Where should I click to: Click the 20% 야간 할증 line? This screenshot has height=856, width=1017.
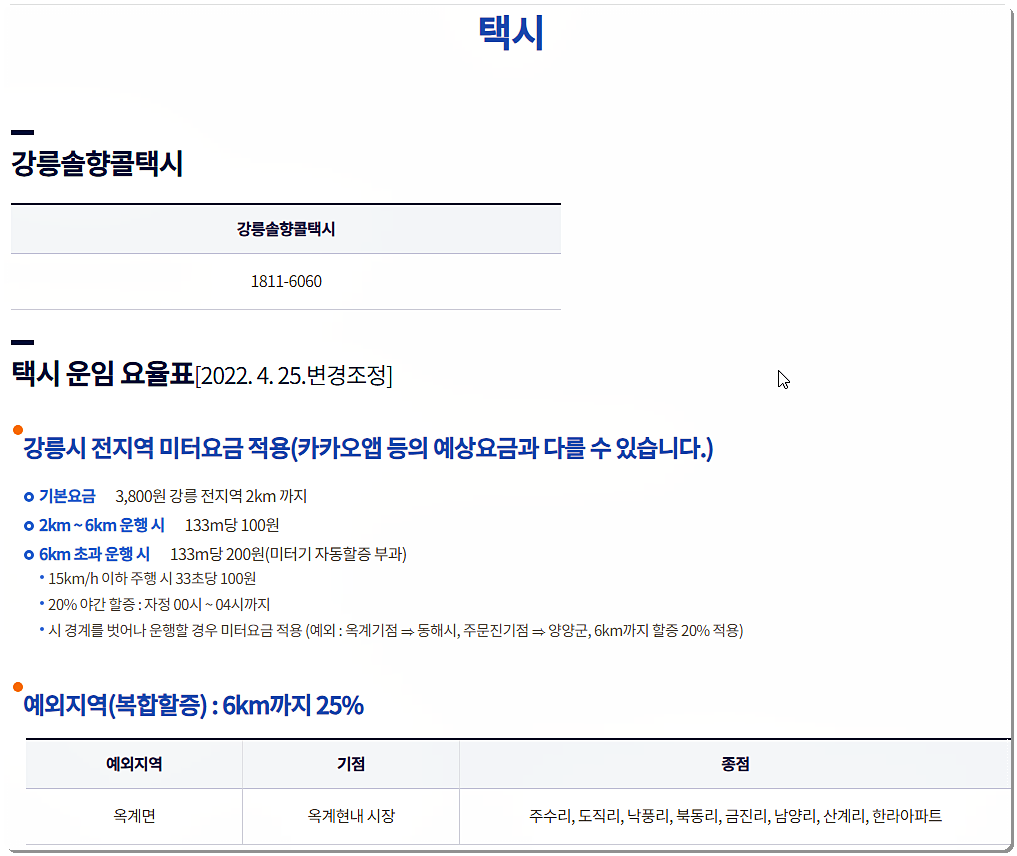159,604
